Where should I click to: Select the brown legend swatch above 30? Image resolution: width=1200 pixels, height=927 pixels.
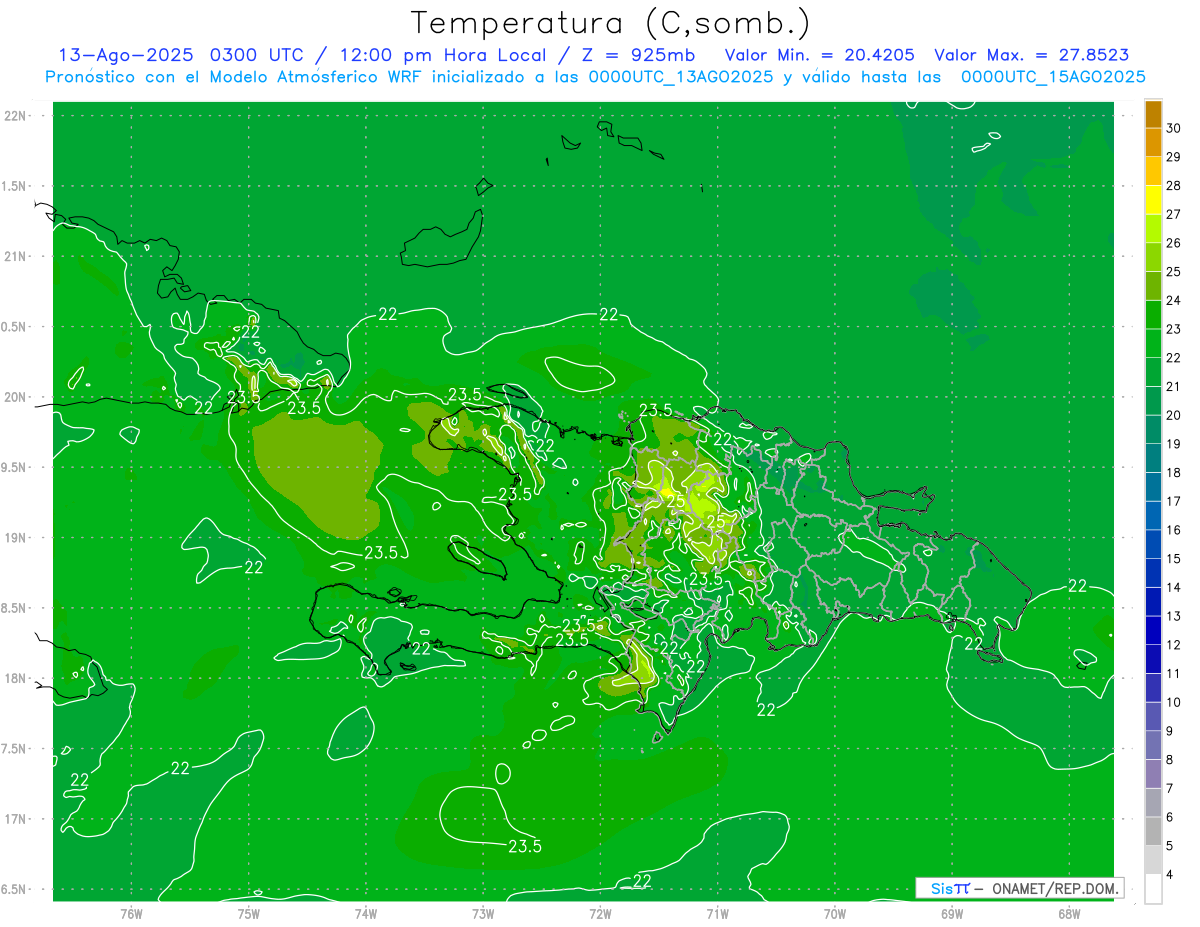pos(1153,114)
